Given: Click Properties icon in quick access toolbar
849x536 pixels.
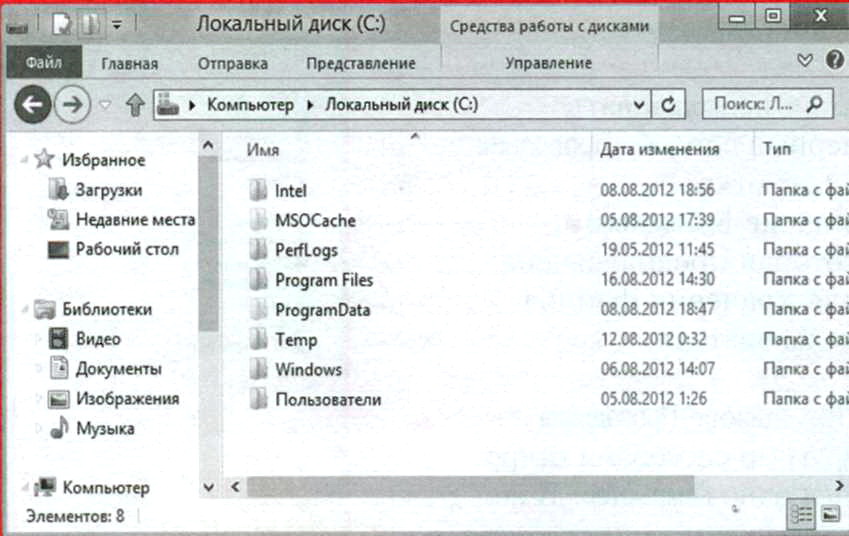Looking at the screenshot, I should pyautogui.click(x=62, y=24).
